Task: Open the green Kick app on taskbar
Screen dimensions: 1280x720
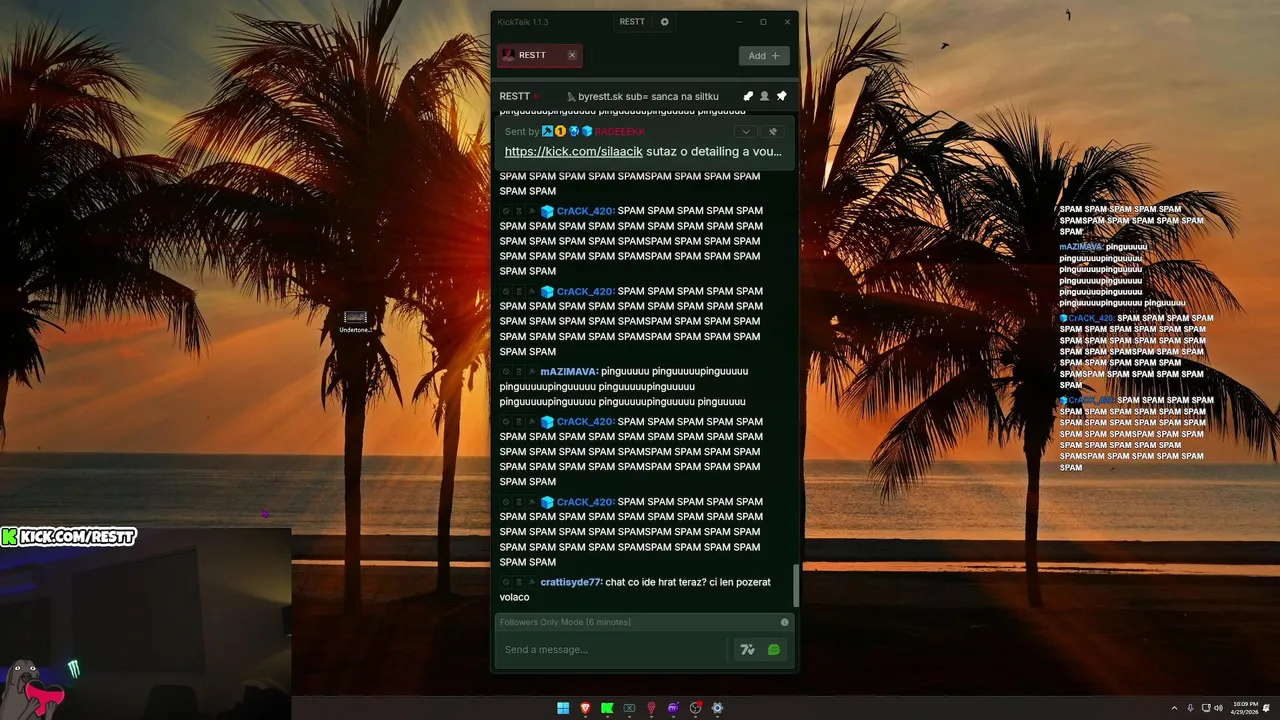Action: point(607,708)
